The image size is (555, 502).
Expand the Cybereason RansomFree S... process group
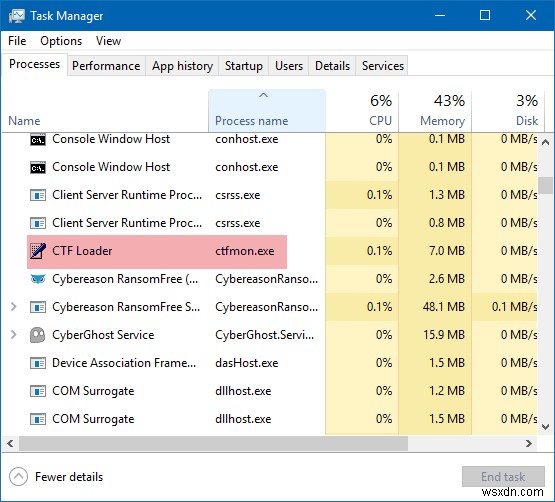pyautogui.click(x=13, y=307)
